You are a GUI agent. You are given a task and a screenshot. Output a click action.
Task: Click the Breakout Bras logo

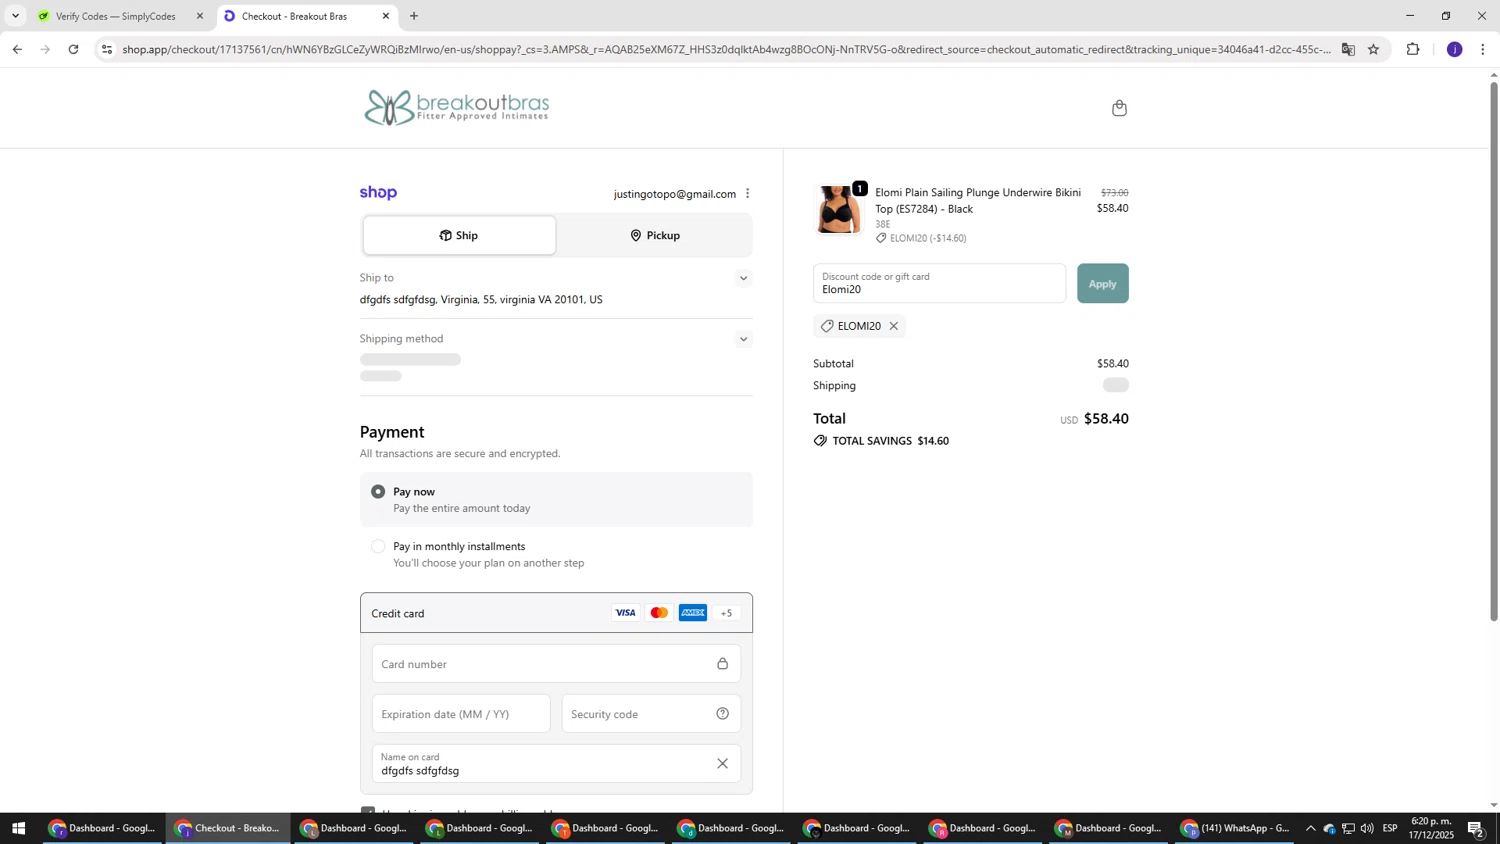click(457, 107)
